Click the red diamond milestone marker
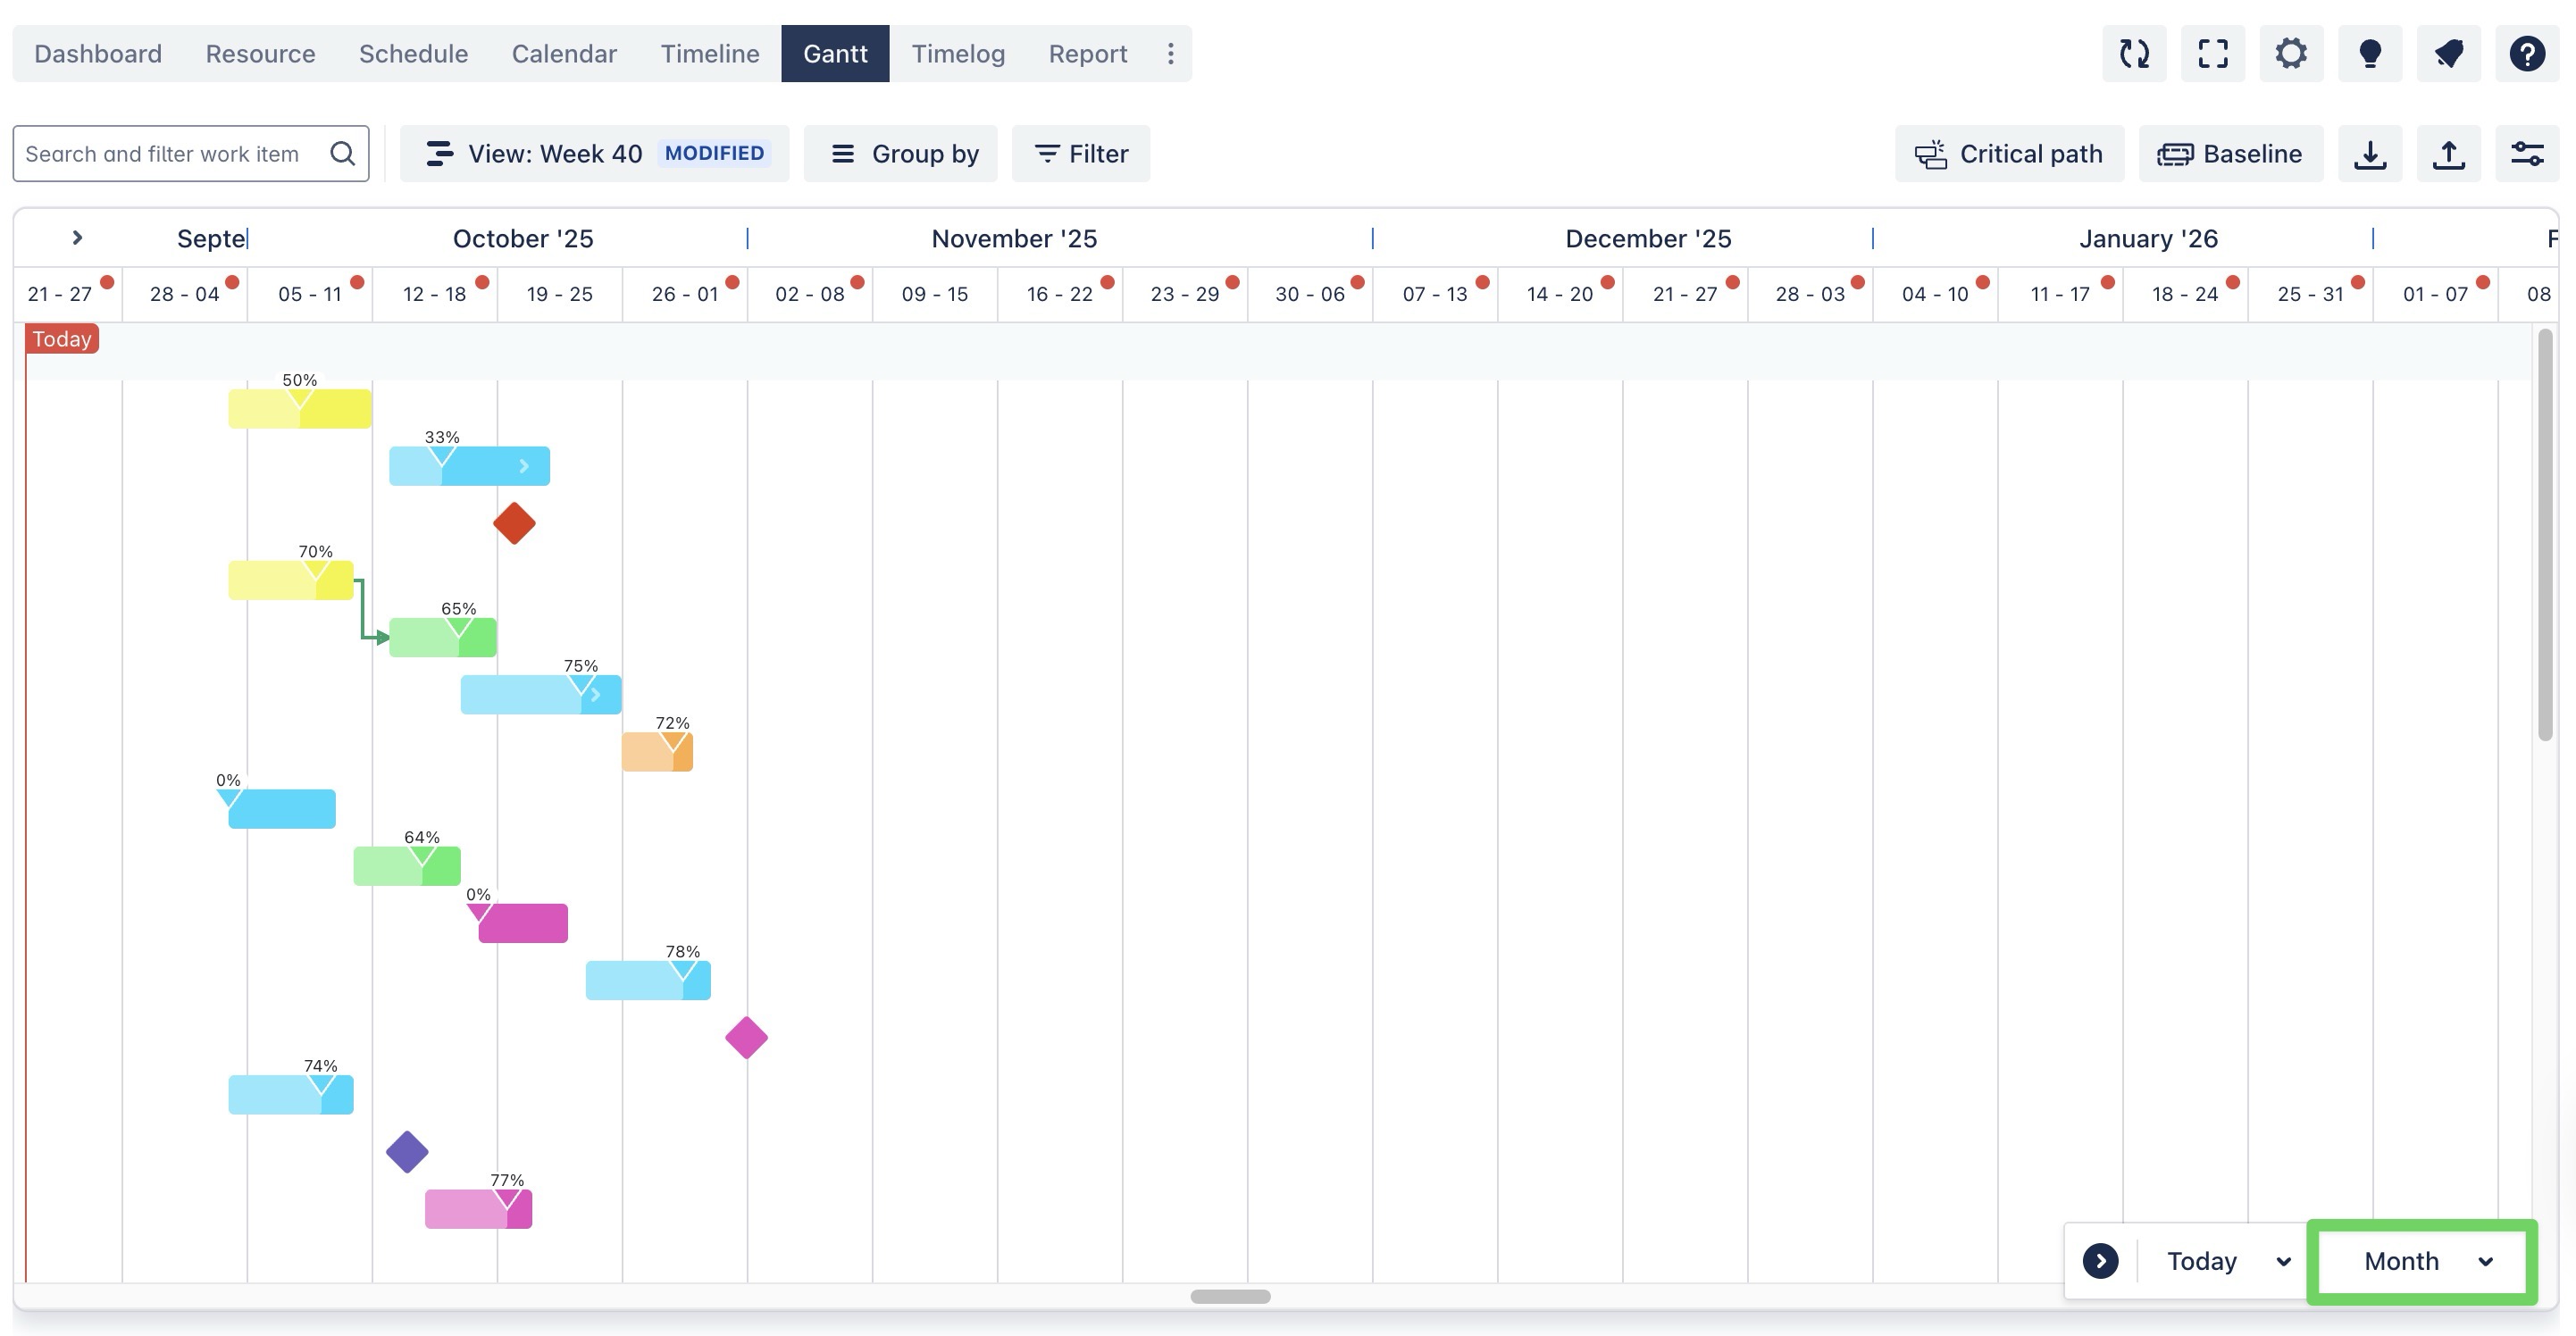This screenshot has height=1336, width=2576. pyautogui.click(x=514, y=523)
